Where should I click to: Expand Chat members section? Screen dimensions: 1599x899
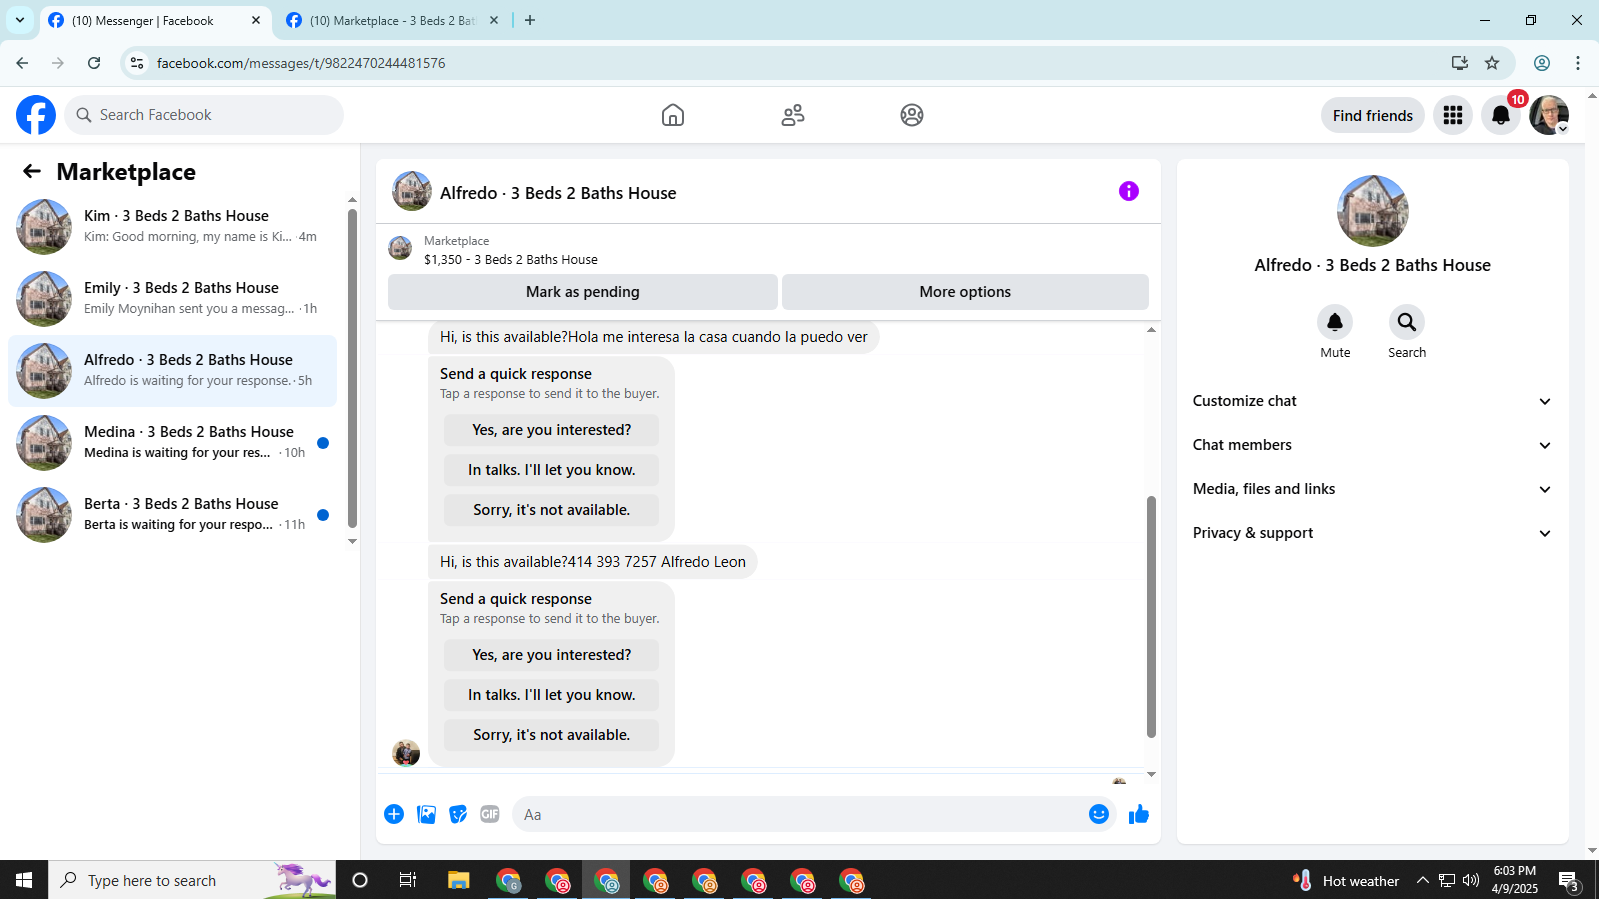[x=1372, y=445]
